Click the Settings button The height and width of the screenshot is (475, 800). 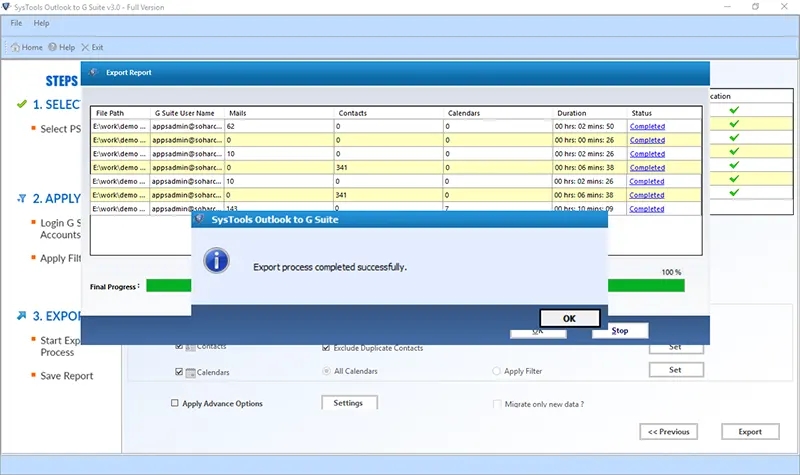click(x=349, y=403)
